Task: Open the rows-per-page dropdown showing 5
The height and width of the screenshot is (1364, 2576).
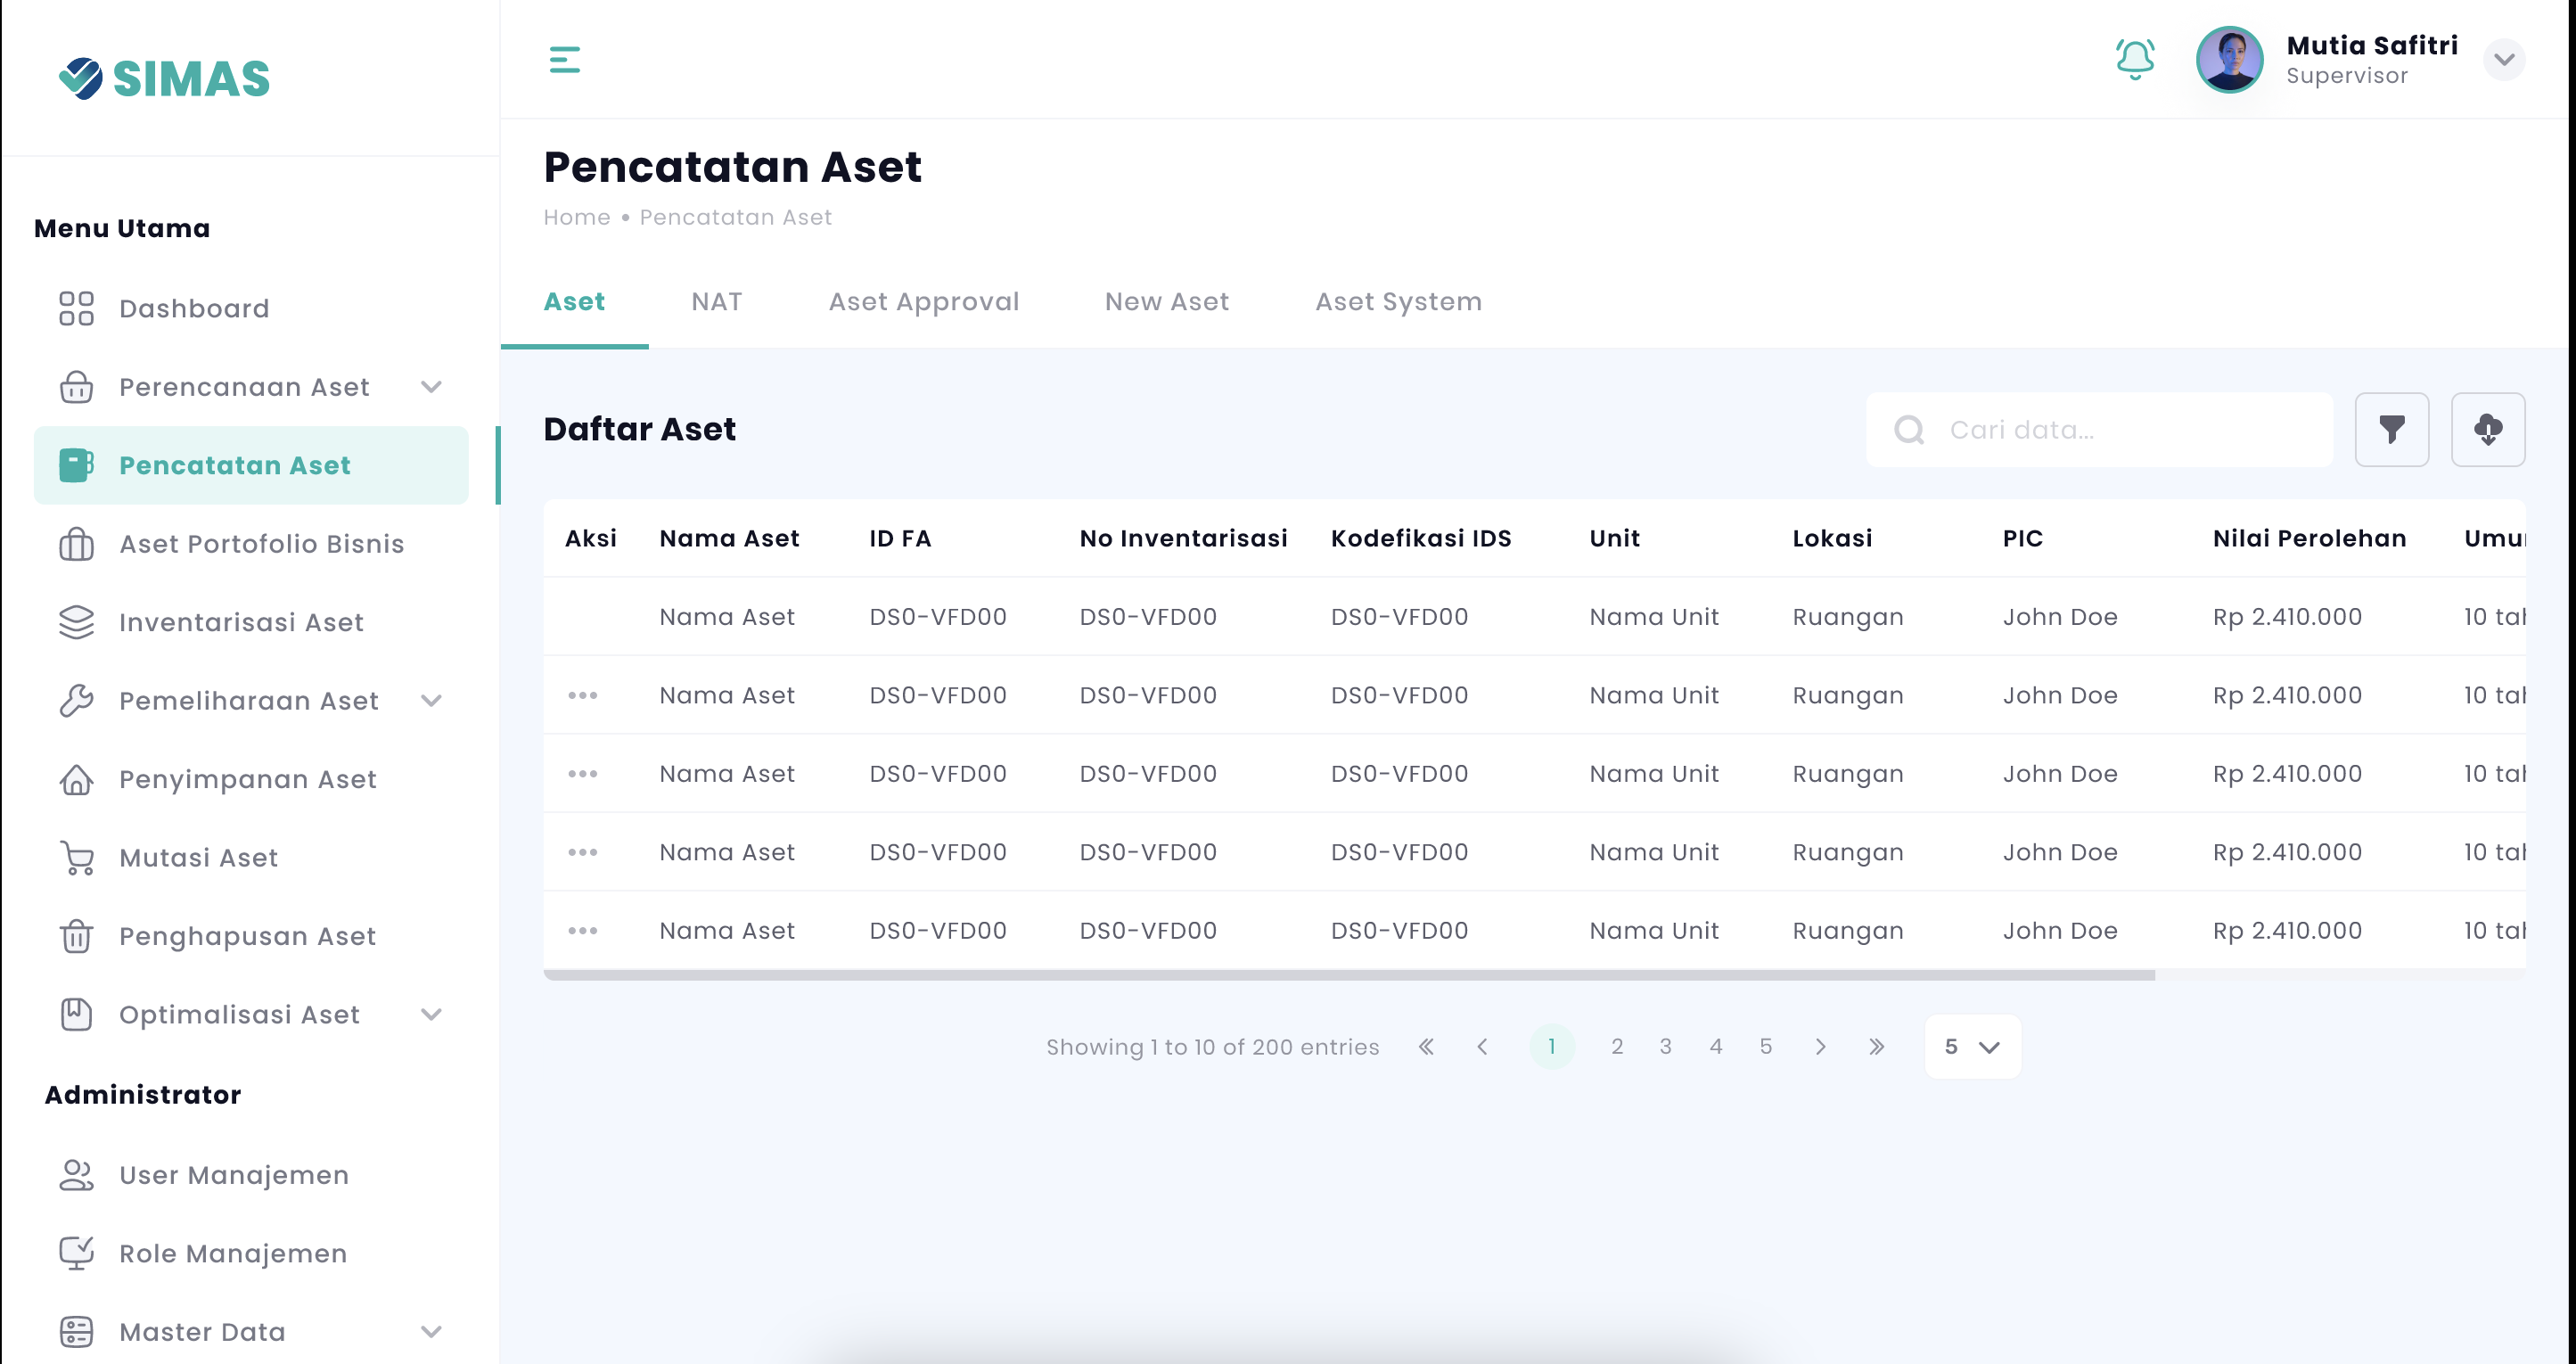Action: coord(1971,1046)
